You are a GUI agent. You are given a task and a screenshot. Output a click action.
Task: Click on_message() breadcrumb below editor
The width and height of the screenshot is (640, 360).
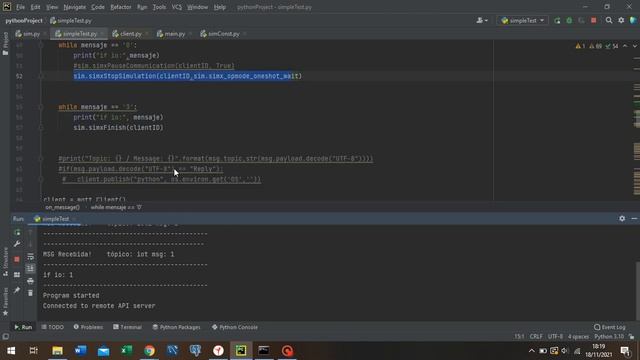pos(62,207)
